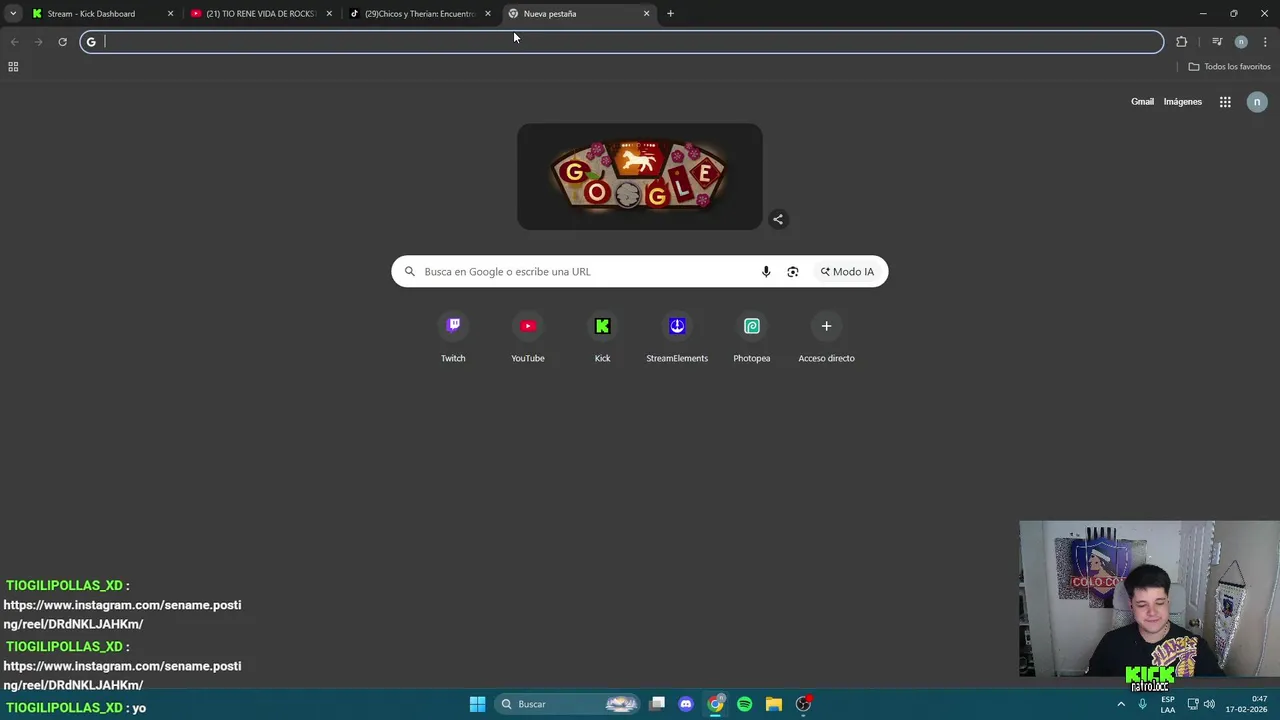This screenshot has height=720, width=1280.
Task: Open Chrome from the taskbar
Action: click(715, 704)
